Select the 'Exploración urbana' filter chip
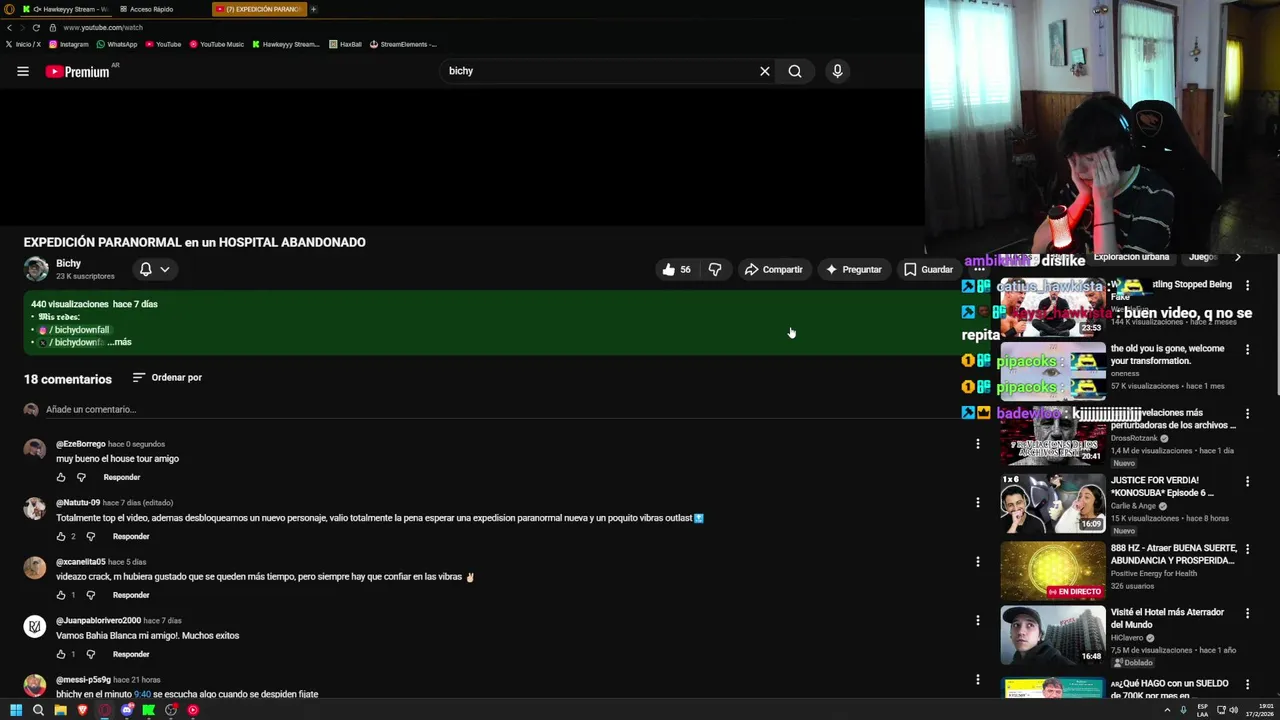This screenshot has width=1280, height=720. click(1131, 257)
